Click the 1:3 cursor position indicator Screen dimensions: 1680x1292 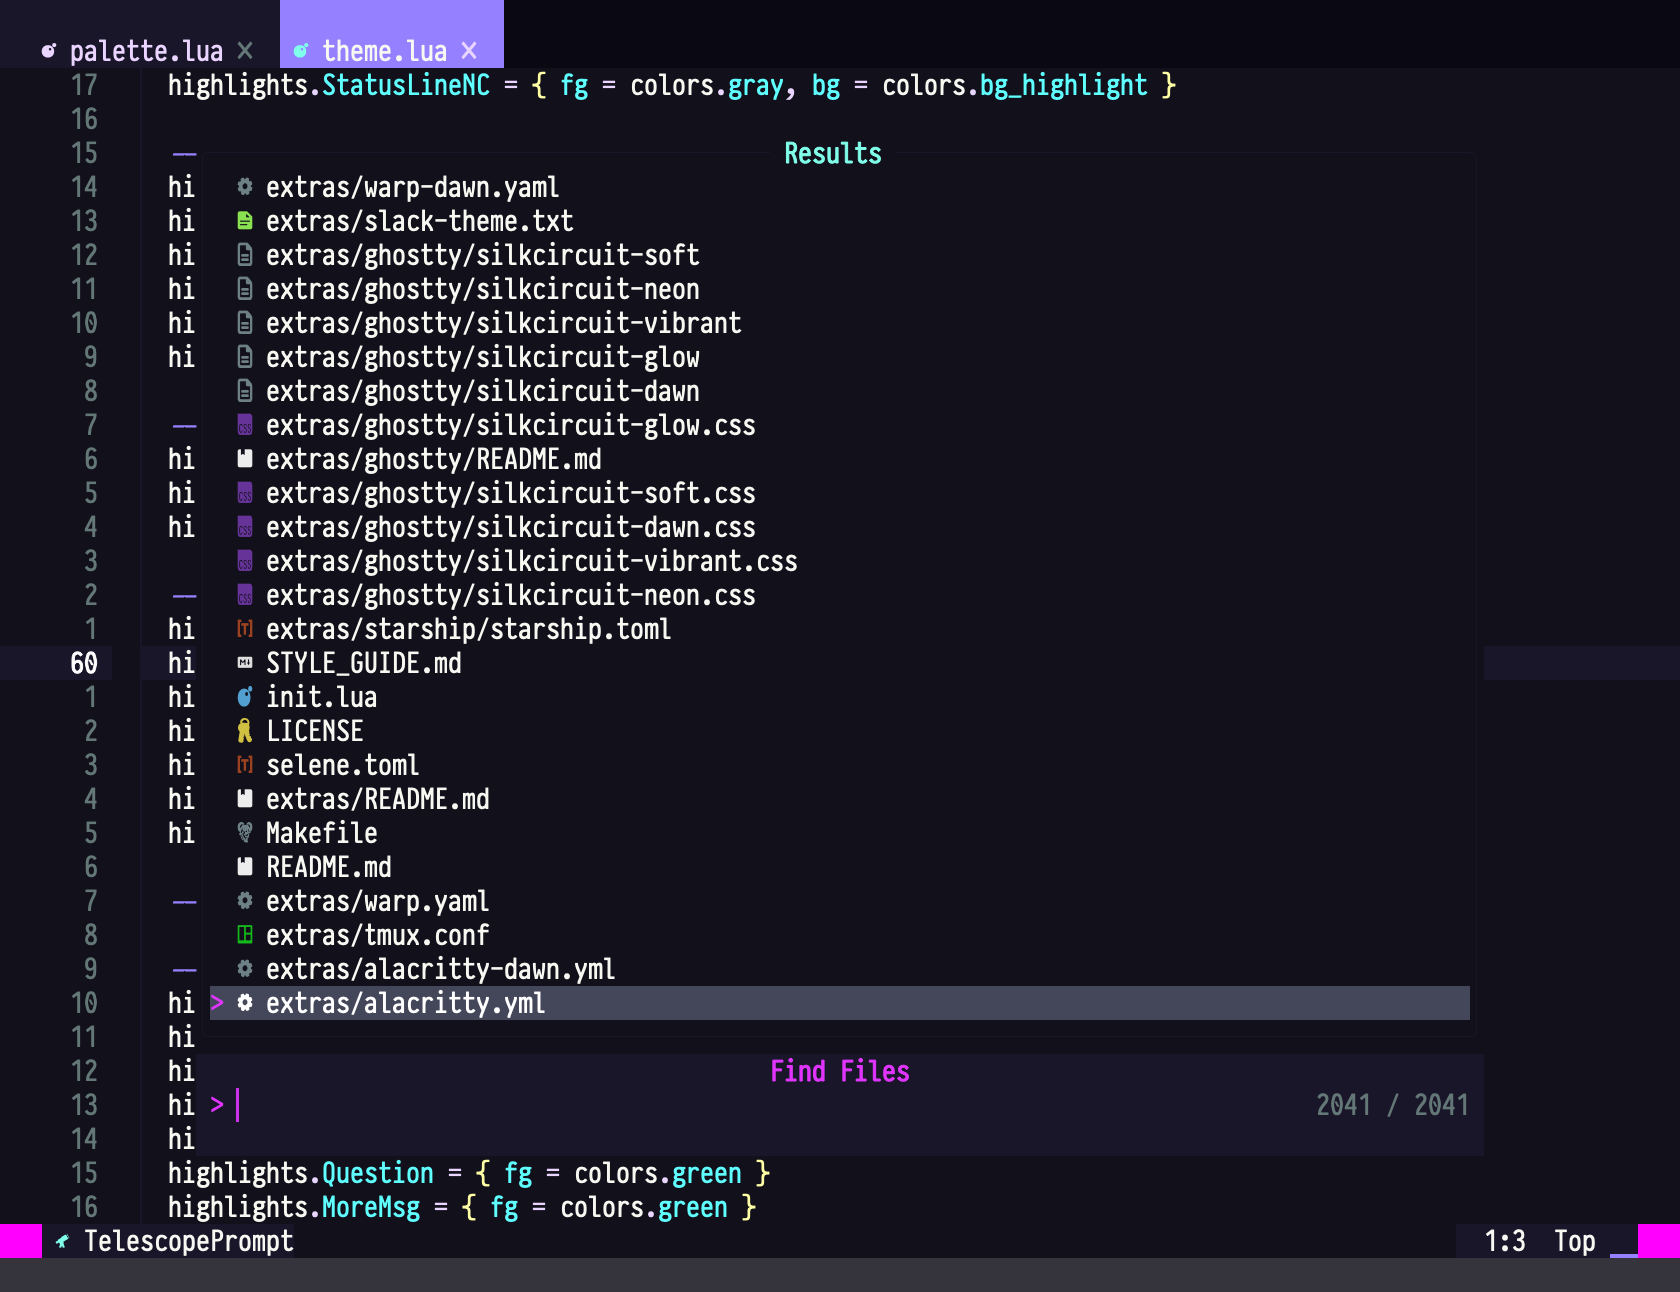pos(1504,1241)
